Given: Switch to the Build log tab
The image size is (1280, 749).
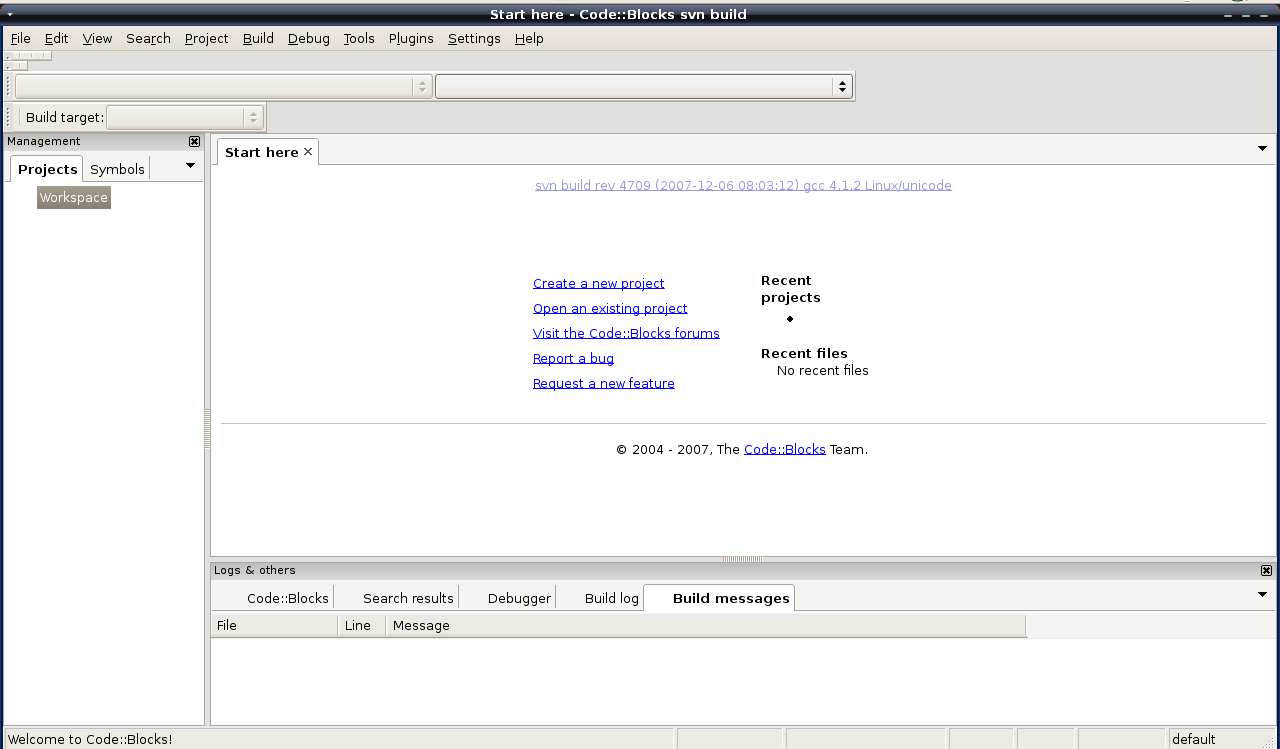Looking at the screenshot, I should tap(611, 598).
